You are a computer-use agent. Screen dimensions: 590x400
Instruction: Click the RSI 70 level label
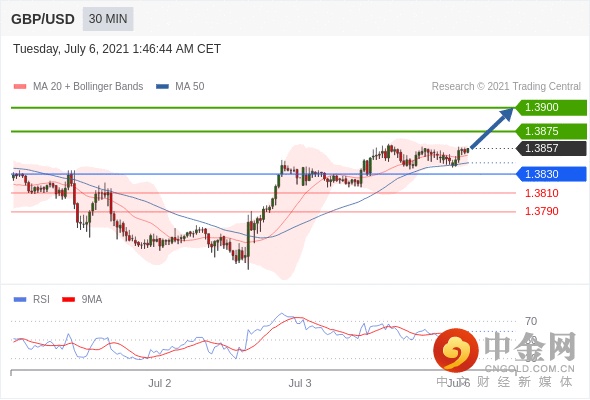click(x=531, y=321)
